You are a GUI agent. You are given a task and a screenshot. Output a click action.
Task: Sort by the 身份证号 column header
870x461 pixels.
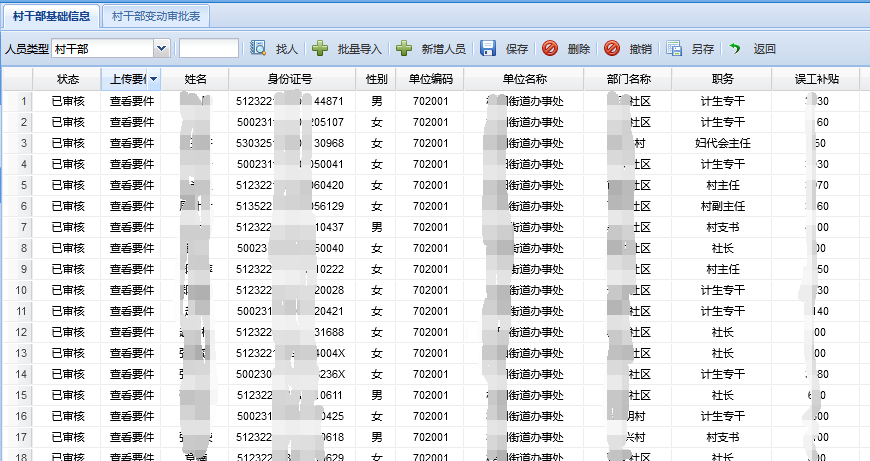point(291,79)
